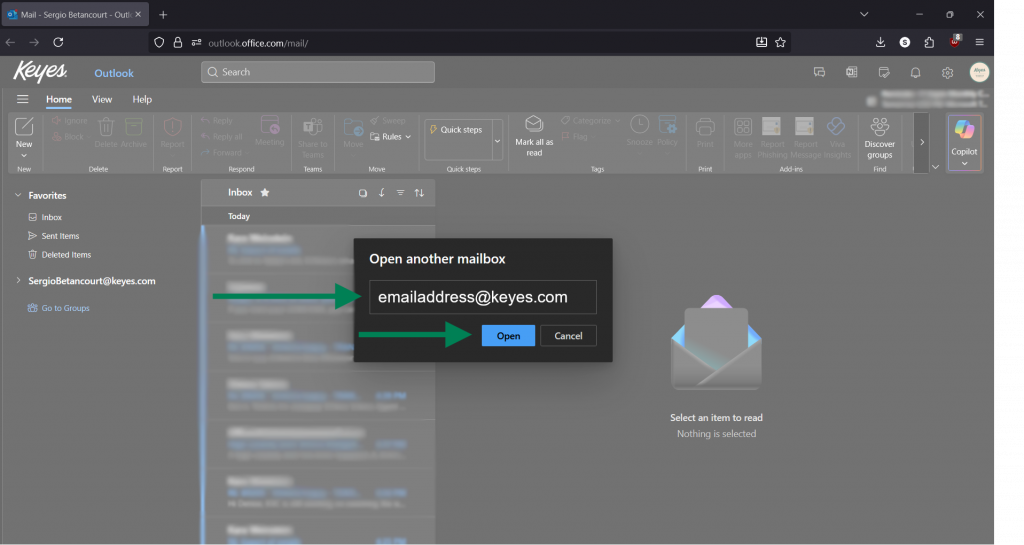Viewport: 1024px width, 545px height.
Task: Cancel the Open another mailbox dialog
Action: [x=568, y=336]
